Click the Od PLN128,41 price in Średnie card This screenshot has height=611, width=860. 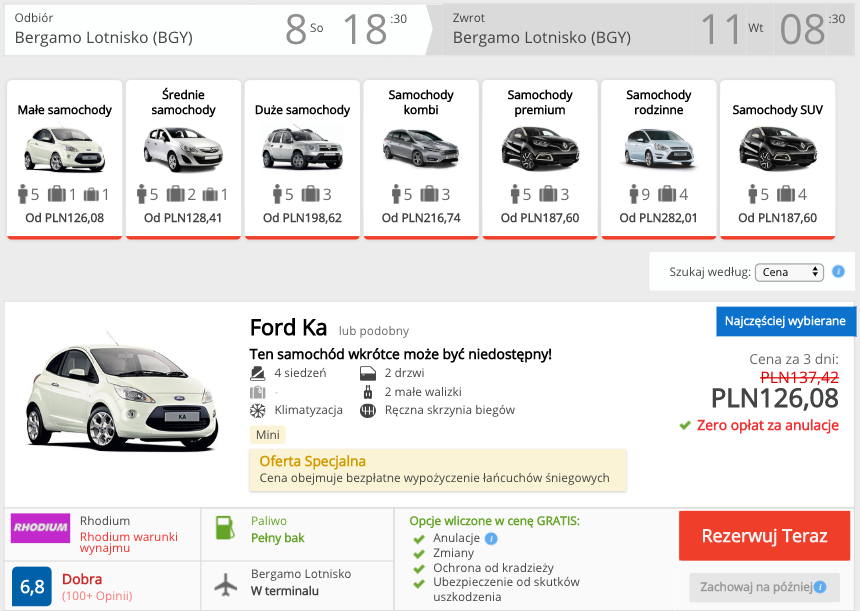[x=183, y=218]
